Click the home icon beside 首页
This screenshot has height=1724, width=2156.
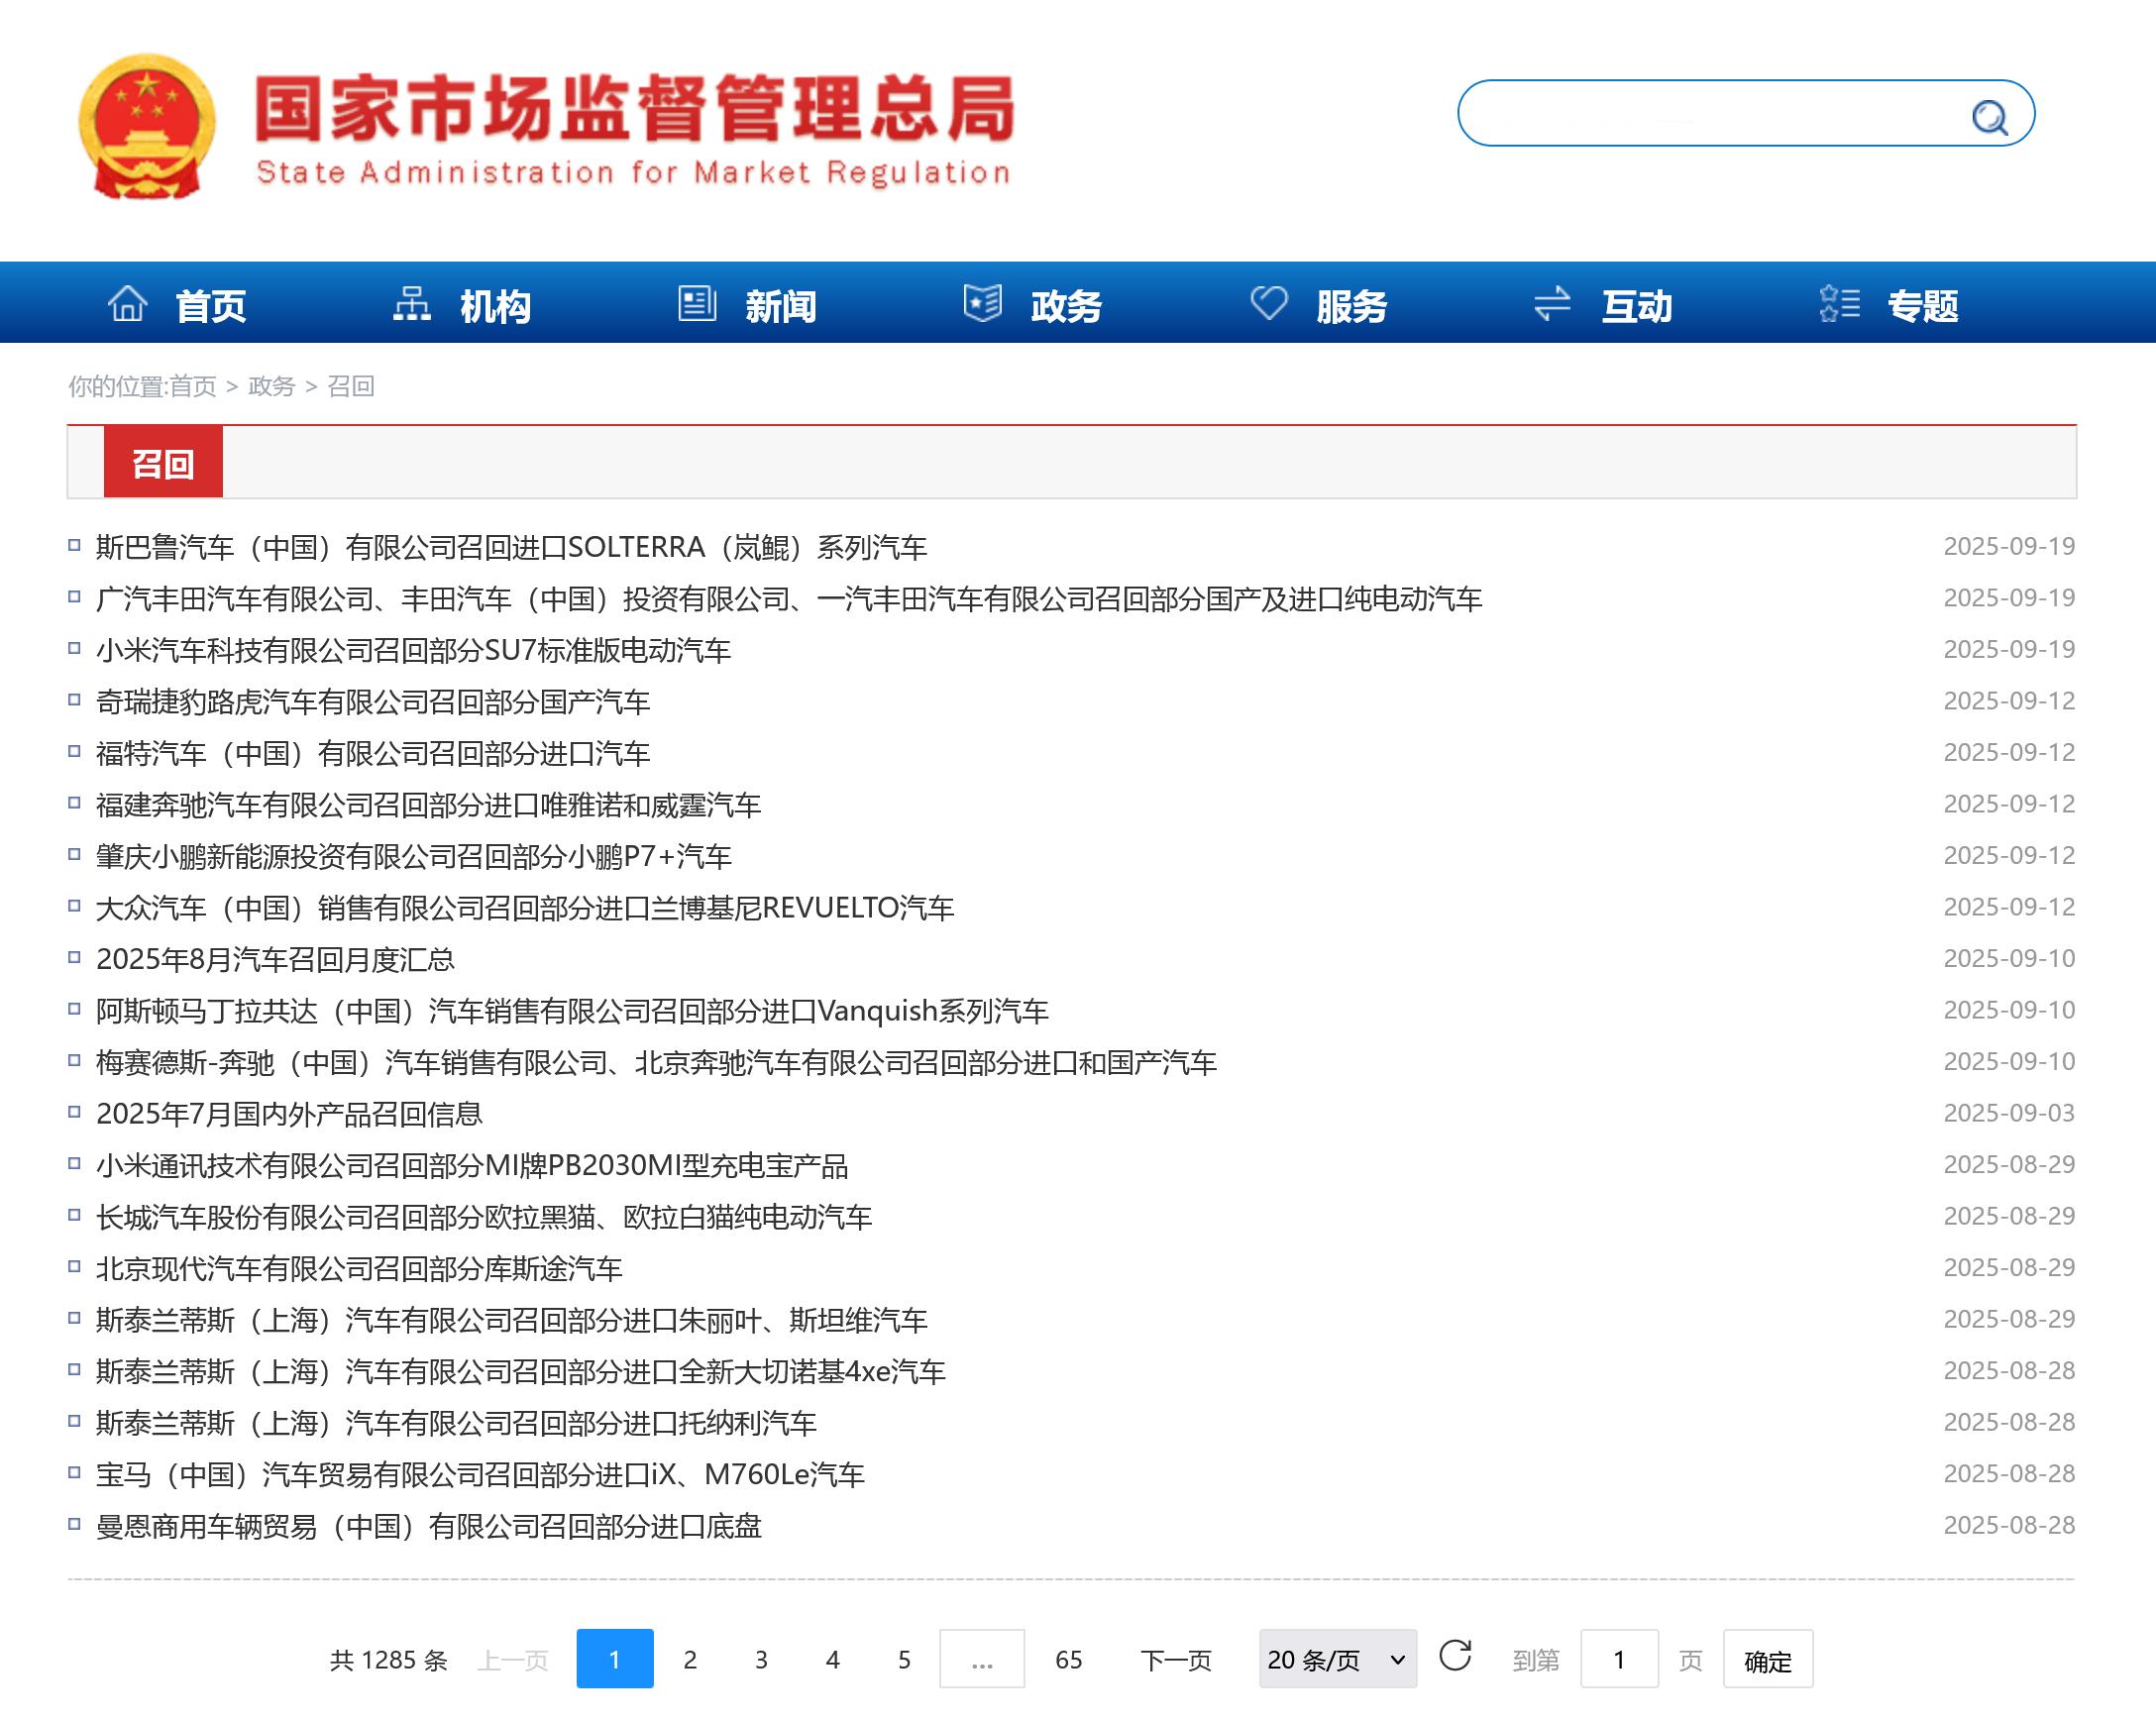pyautogui.click(x=127, y=303)
